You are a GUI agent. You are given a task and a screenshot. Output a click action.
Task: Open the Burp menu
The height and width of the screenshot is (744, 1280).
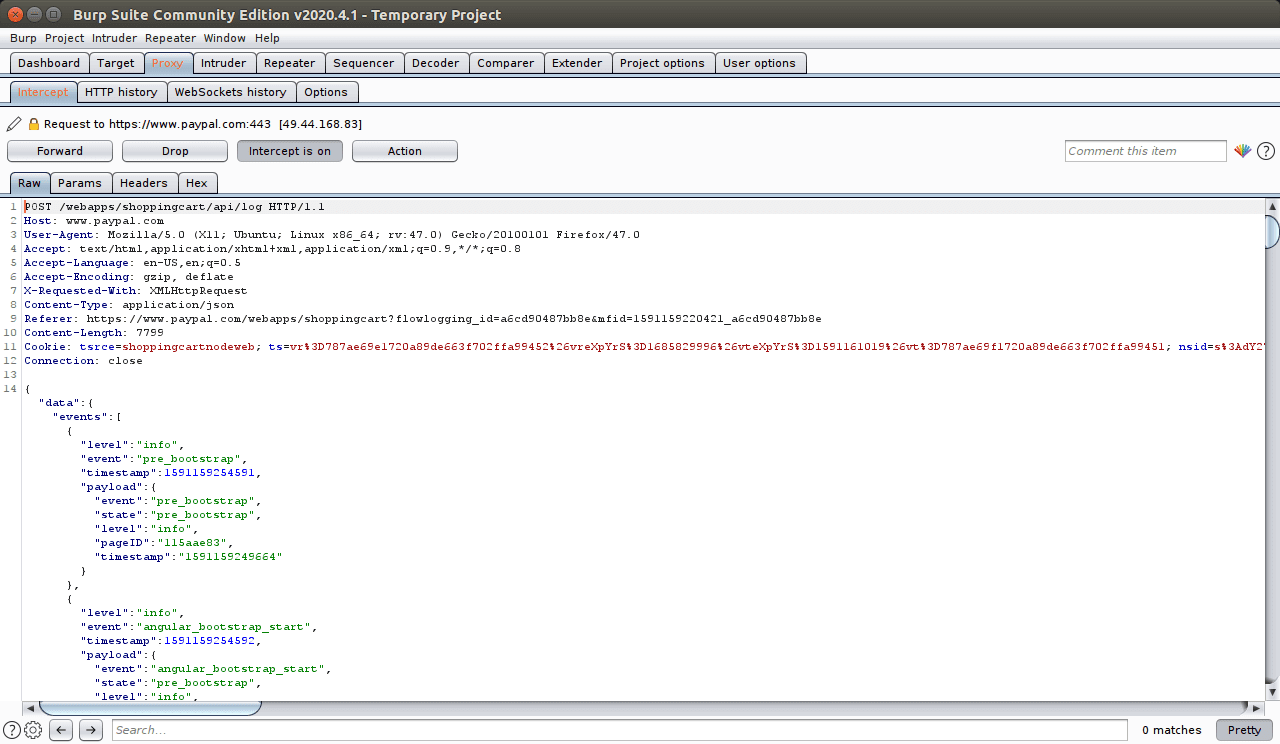coord(23,37)
